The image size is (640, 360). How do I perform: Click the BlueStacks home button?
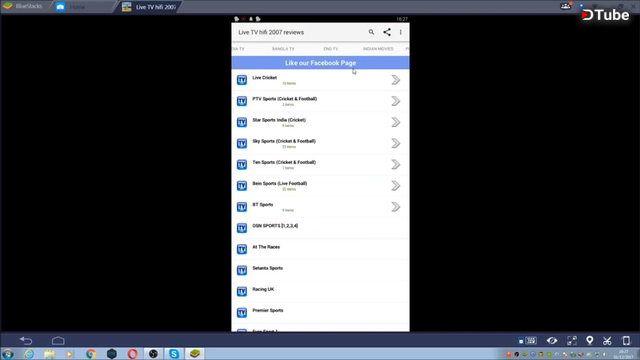58,340
